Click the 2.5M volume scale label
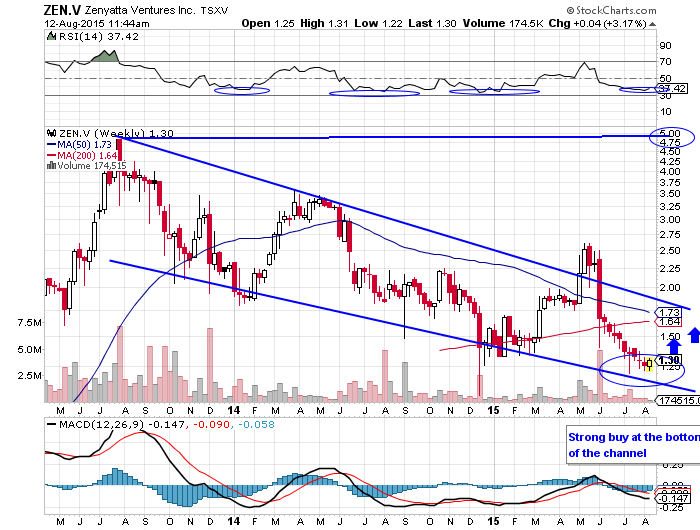Viewport: 700px width, 530px height. pyautogui.click(x=30, y=376)
